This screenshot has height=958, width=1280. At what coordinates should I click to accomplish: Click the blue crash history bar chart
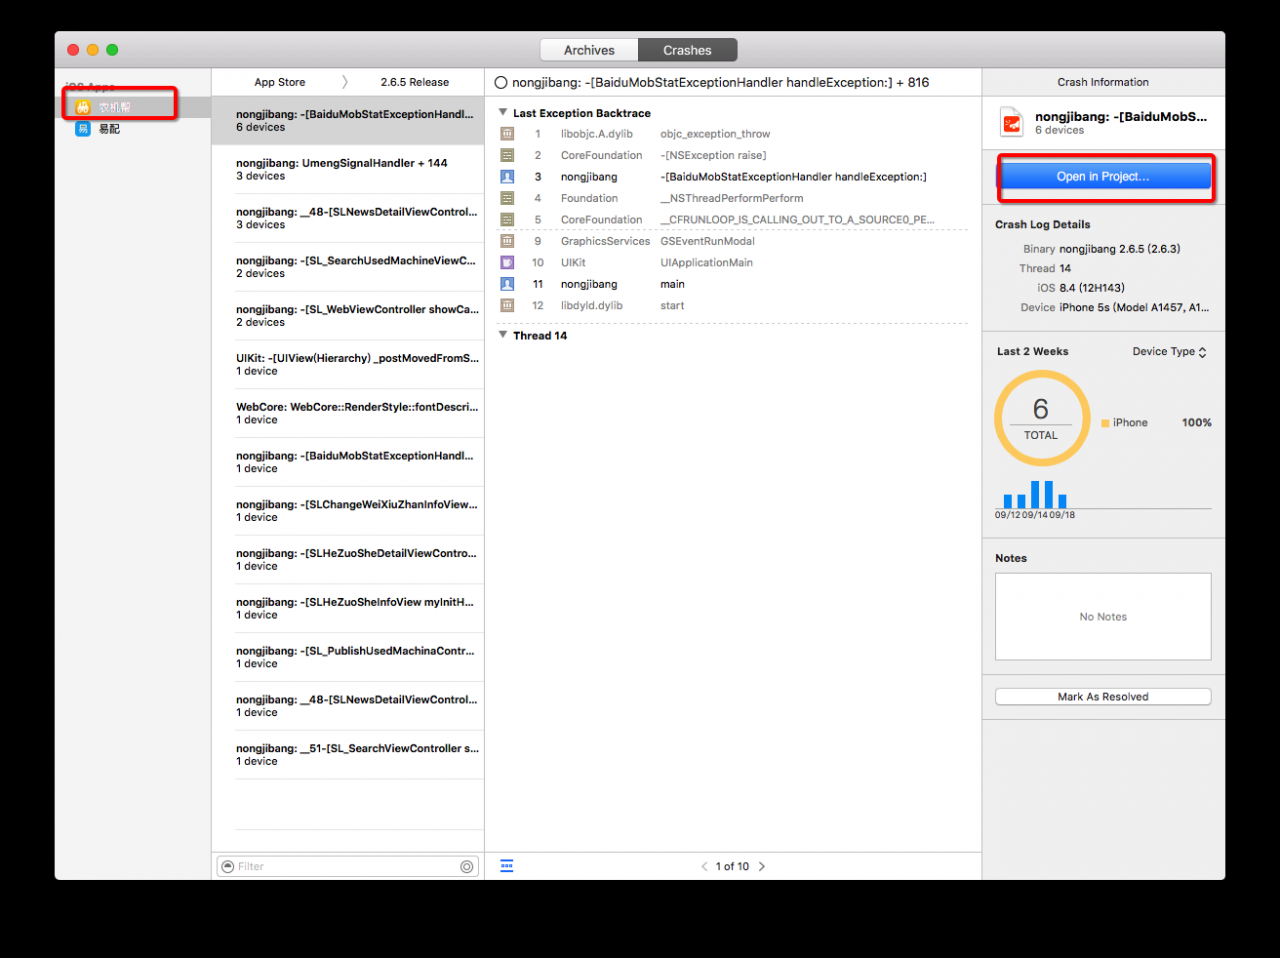(x=1035, y=495)
